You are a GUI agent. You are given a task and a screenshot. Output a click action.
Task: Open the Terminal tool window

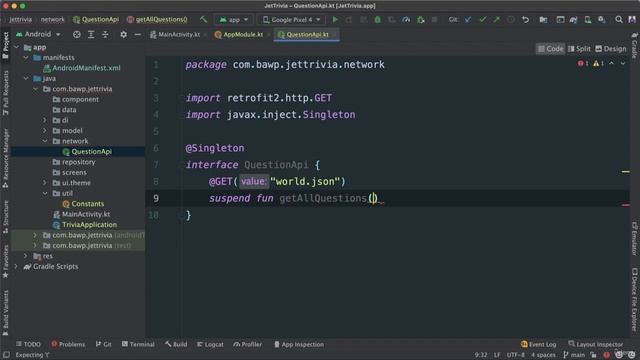pos(138,344)
